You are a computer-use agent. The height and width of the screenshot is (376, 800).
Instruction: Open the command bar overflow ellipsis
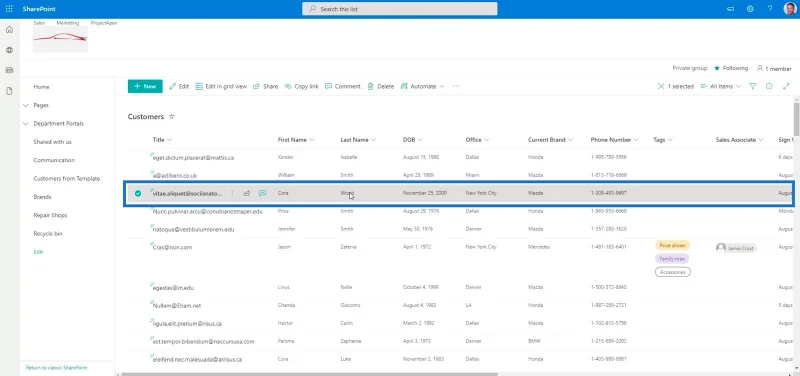(x=456, y=86)
